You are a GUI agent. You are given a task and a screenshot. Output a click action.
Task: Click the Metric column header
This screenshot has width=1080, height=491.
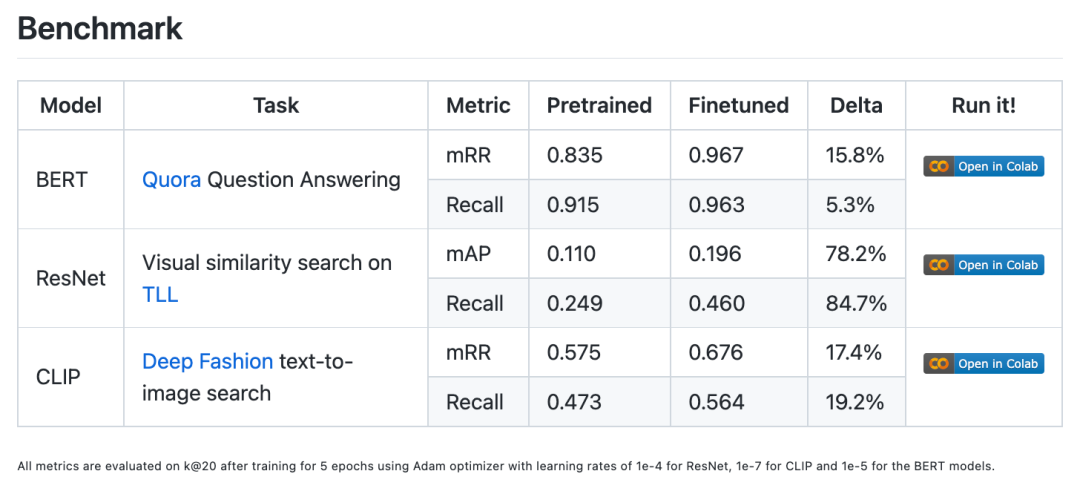coord(478,105)
